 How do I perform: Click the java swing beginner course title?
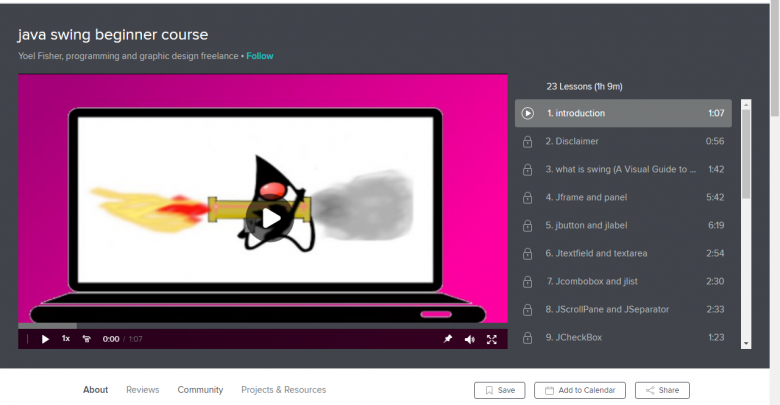point(113,35)
